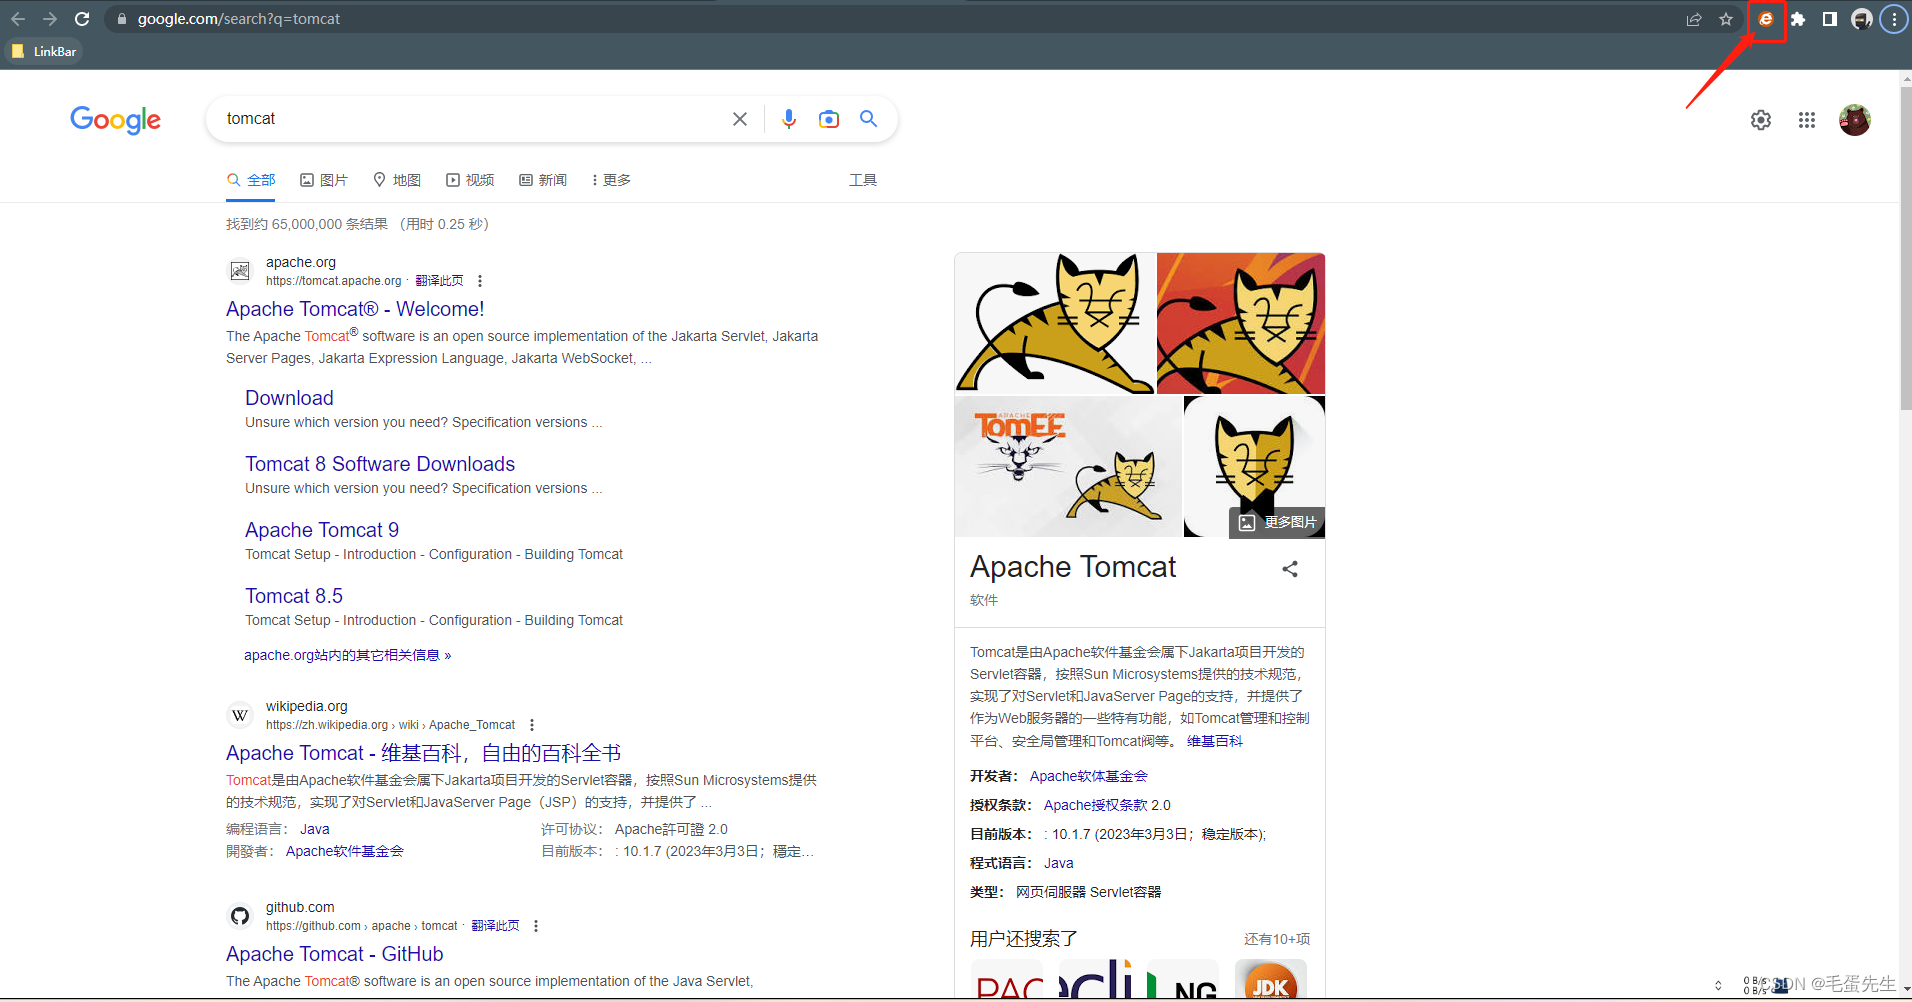Switch to the 视频 tab
The width and height of the screenshot is (1912, 1002).
click(x=470, y=180)
